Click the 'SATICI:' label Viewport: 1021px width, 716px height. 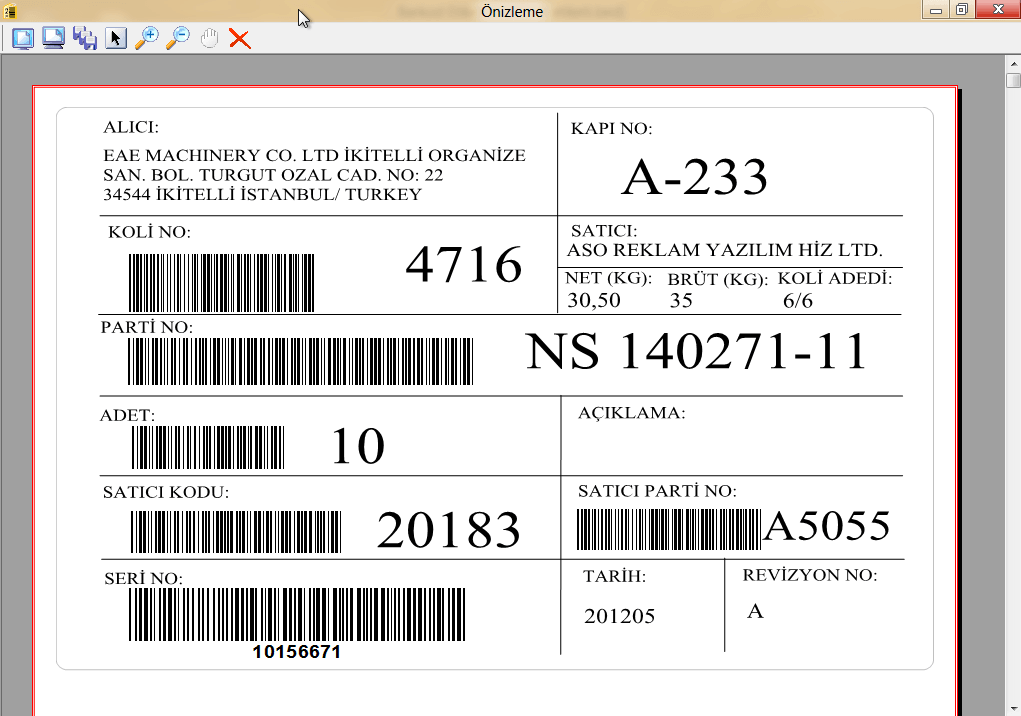[604, 231]
